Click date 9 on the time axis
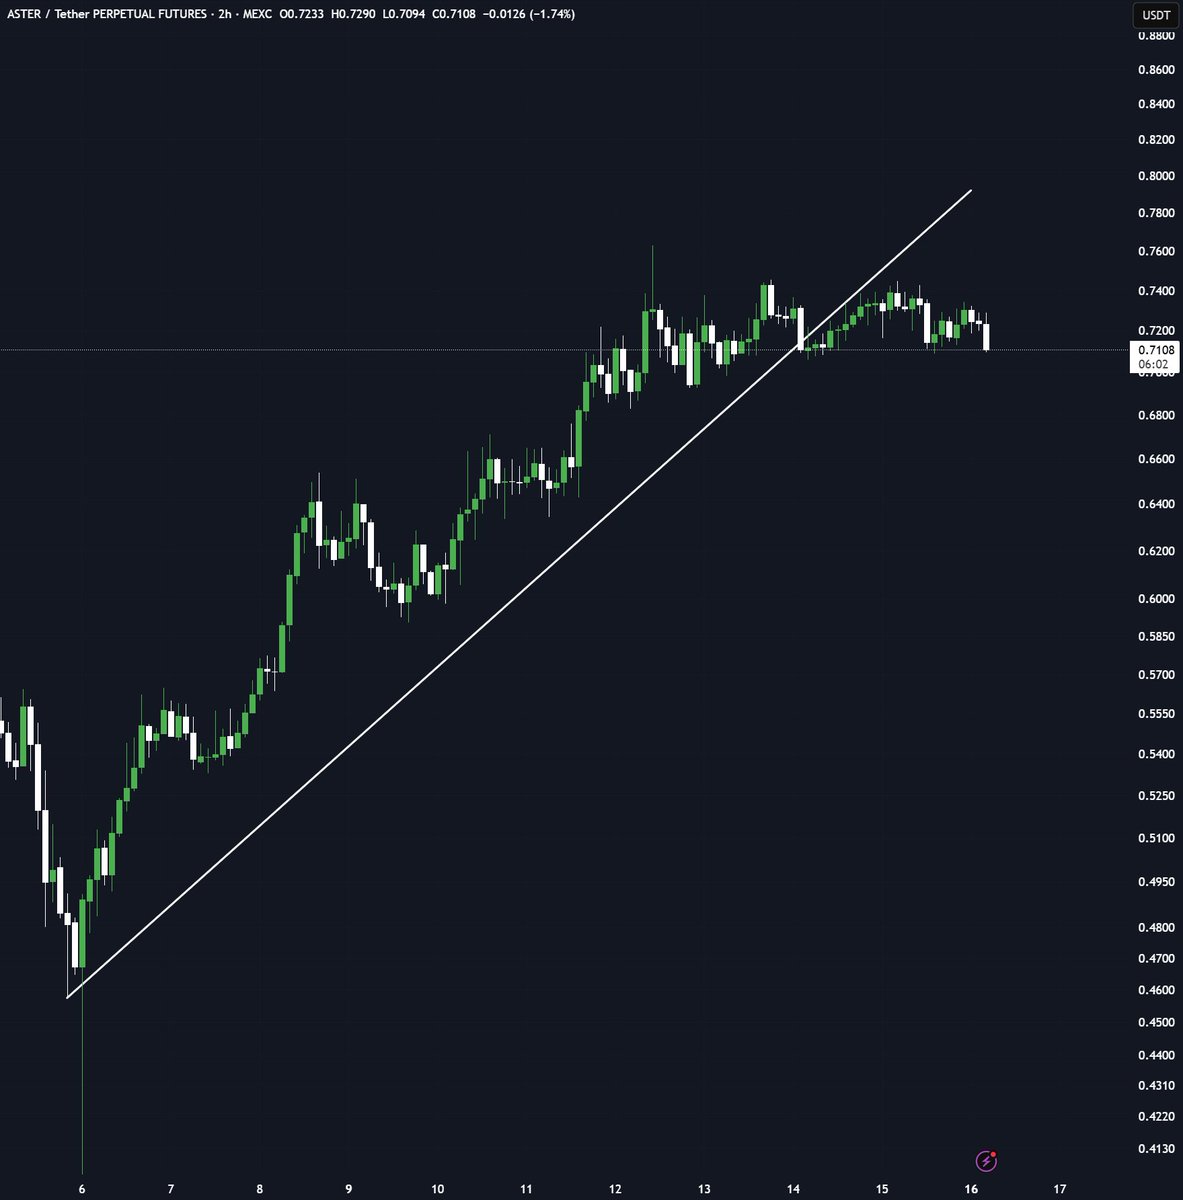This screenshot has height=1200, width=1183. 349,1189
